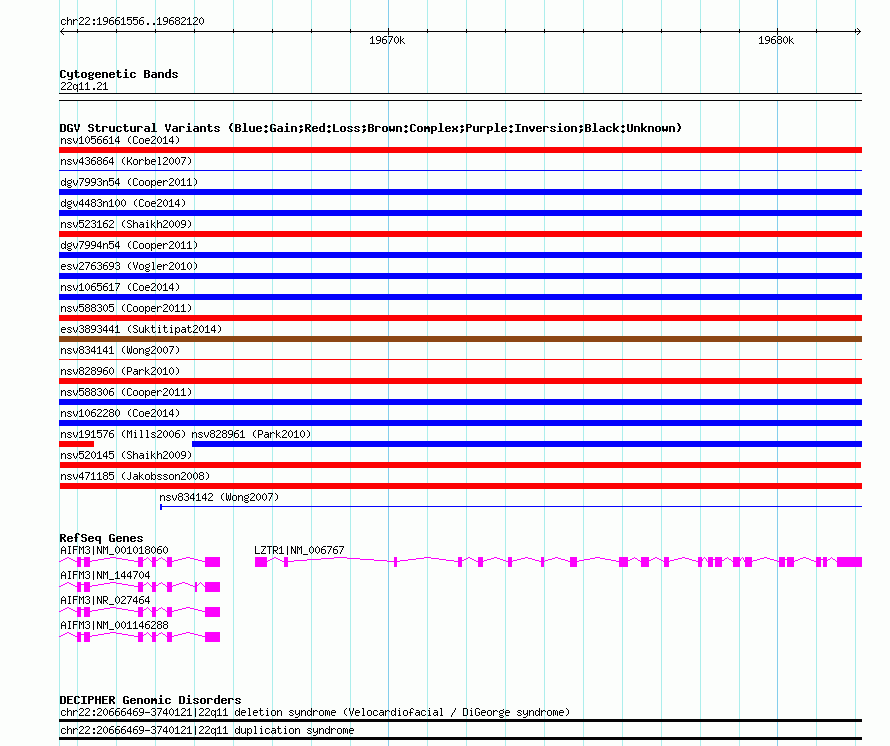Click the blue gain bar under nsv1062280
The height and width of the screenshot is (746, 890).
pos(460,423)
